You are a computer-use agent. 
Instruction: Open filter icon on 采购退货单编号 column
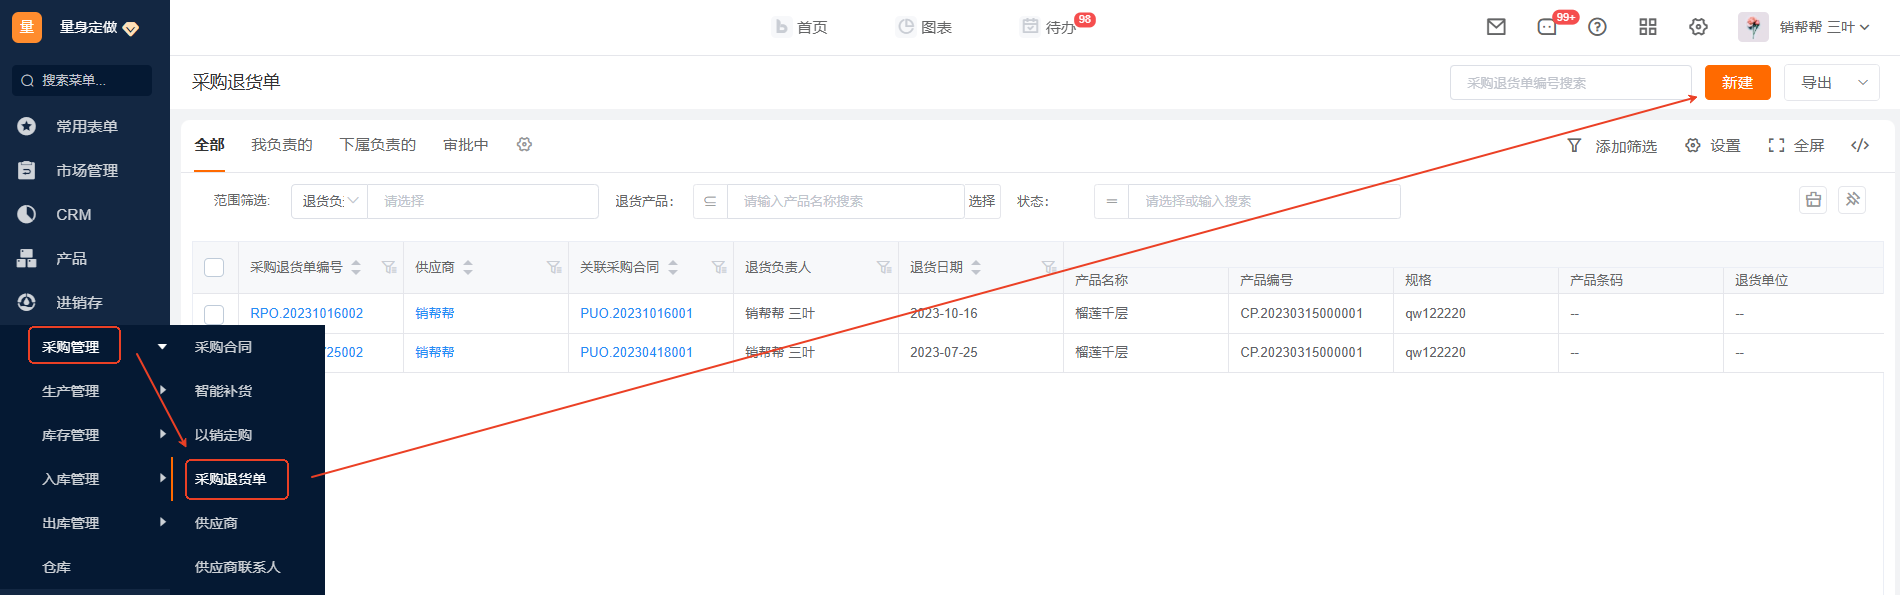pyautogui.click(x=389, y=267)
